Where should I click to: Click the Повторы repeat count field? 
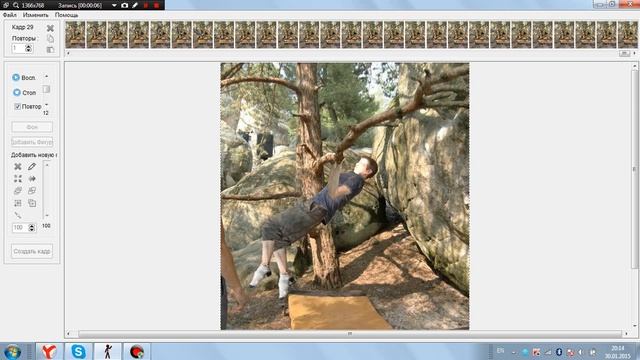pos(18,49)
